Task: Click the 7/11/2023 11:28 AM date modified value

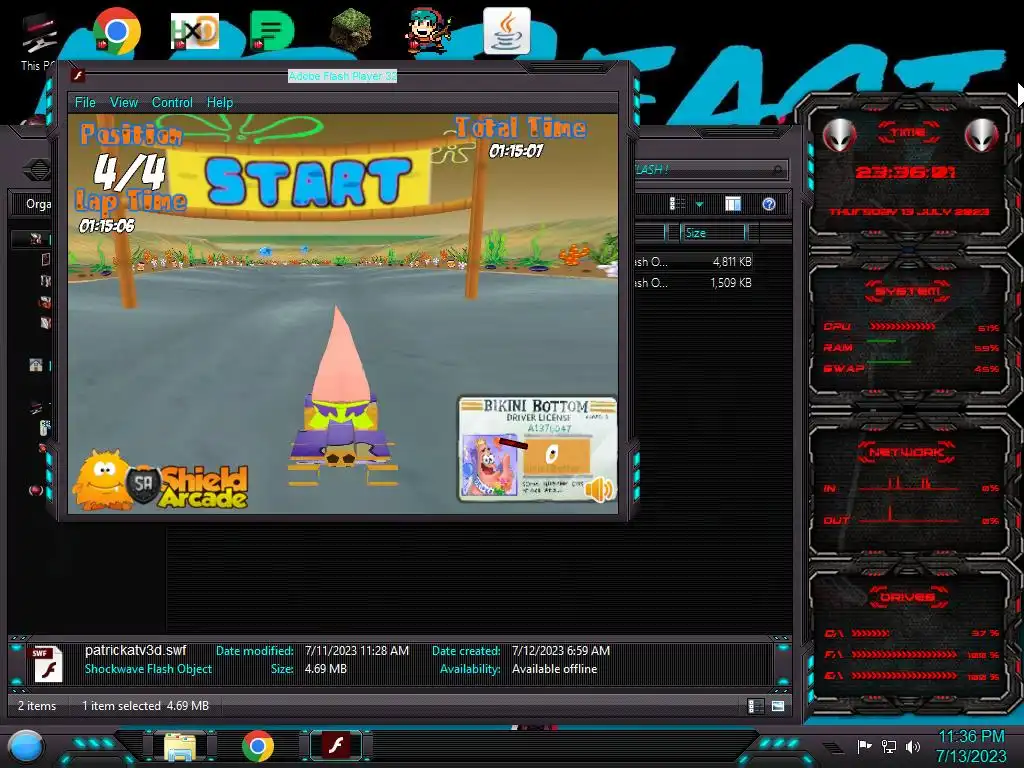Action: click(357, 651)
